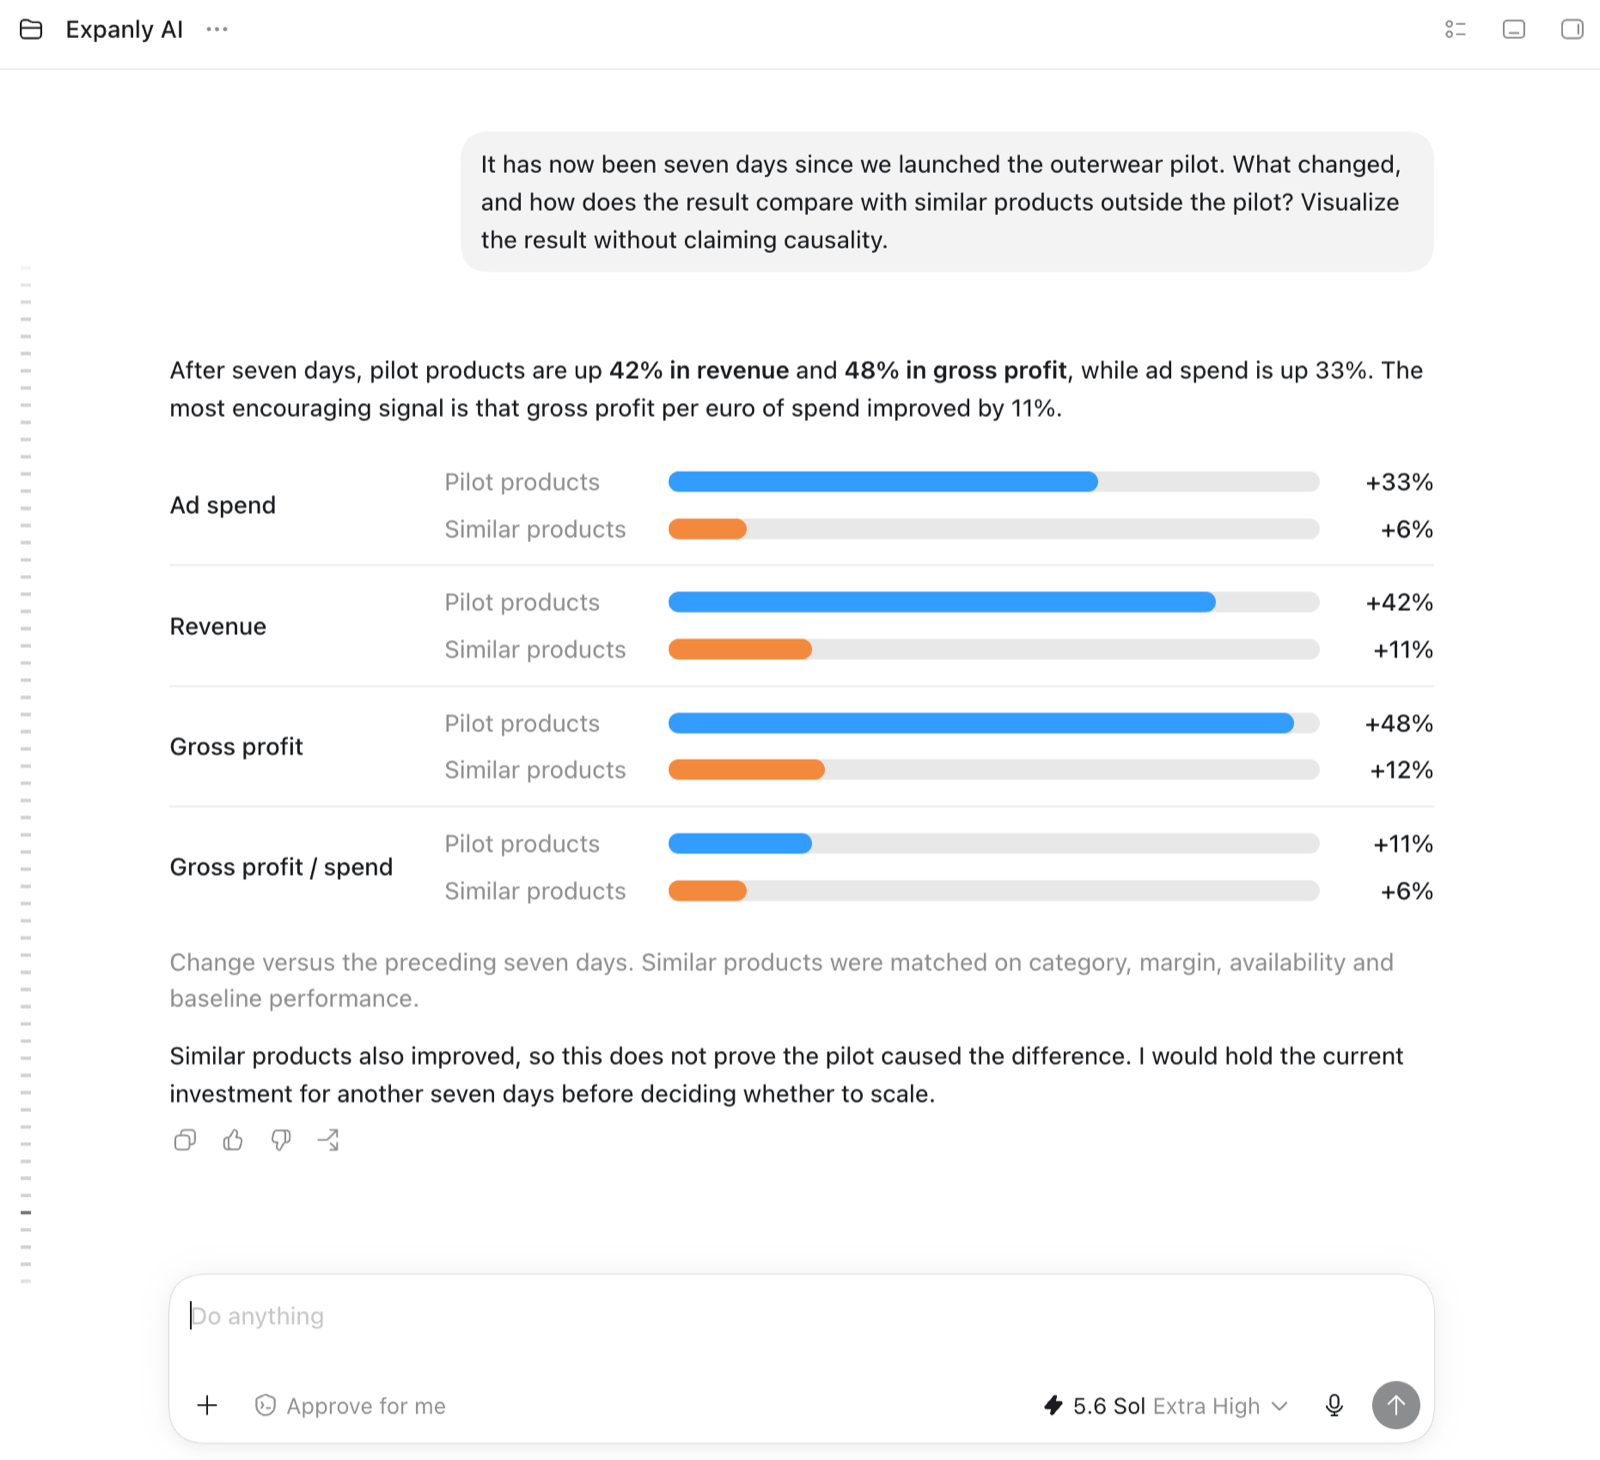Send the message with the up arrow button
This screenshot has width=1600, height=1460.
(1396, 1405)
